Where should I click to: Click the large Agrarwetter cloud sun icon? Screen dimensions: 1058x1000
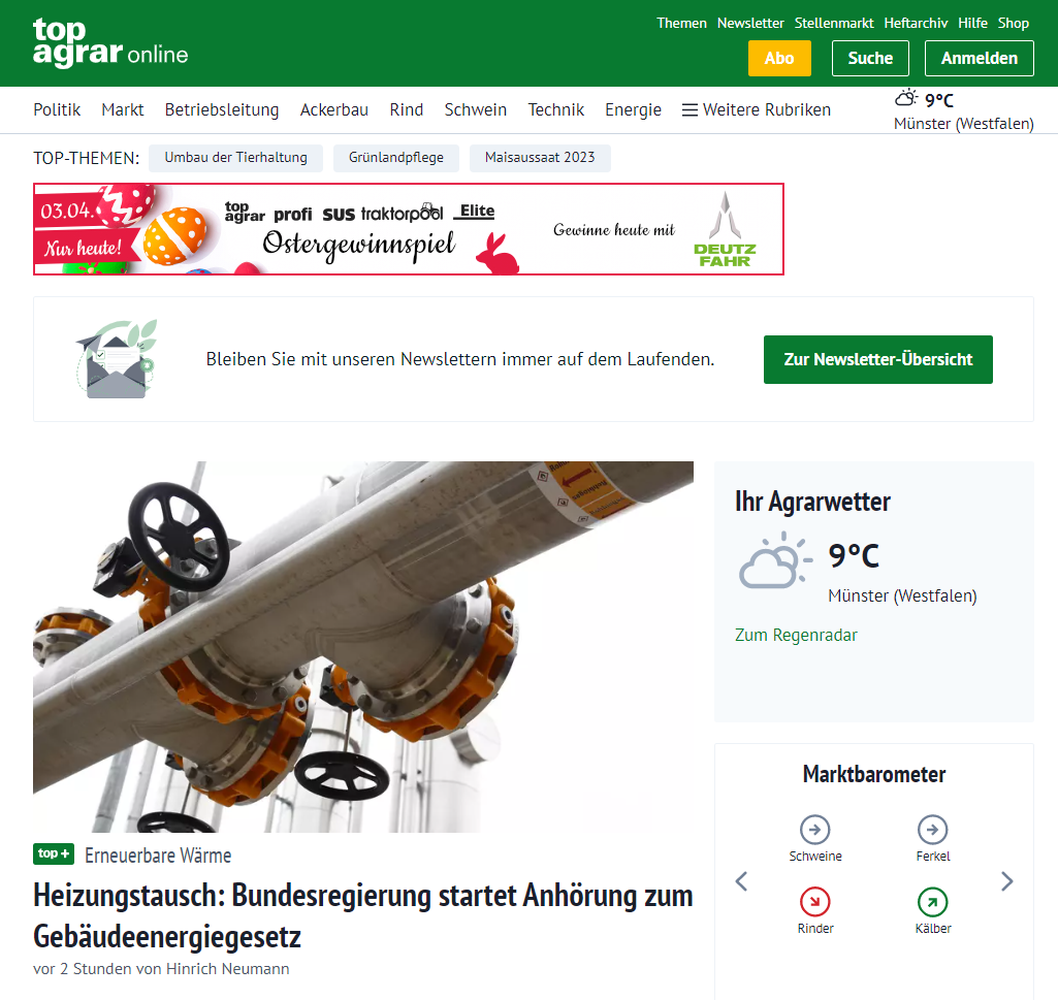click(775, 560)
